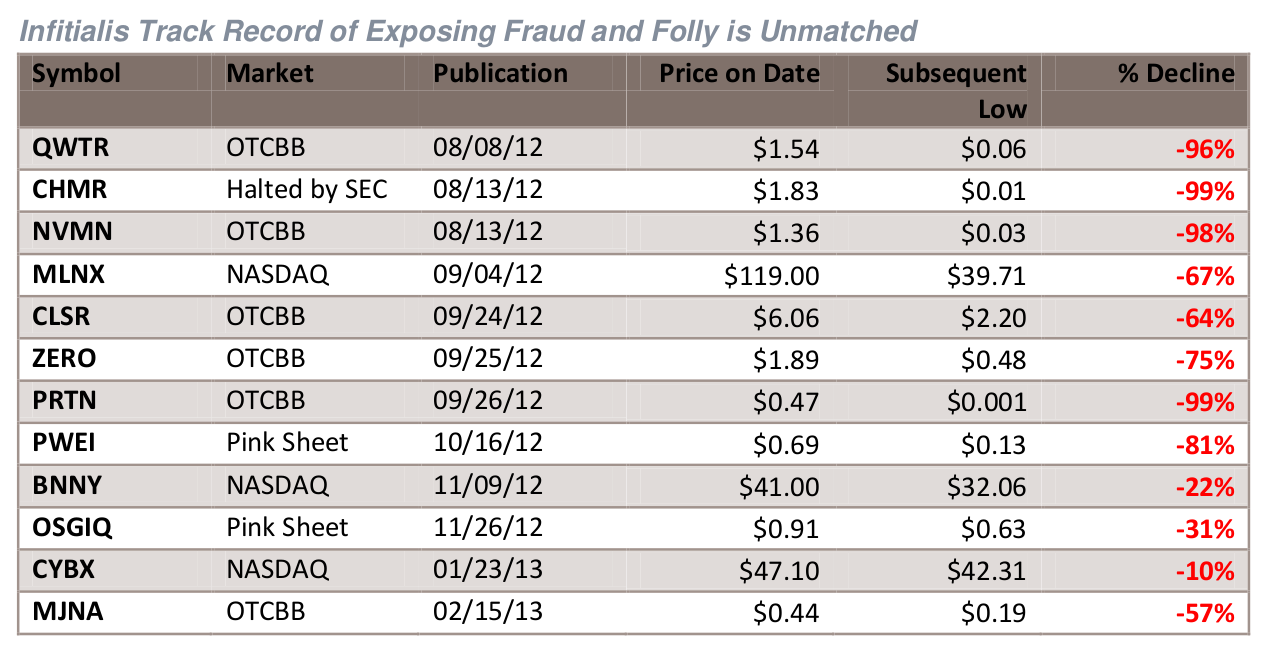Click the NVMN symbol cell
The image size is (1261, 661).
[72, 232]
